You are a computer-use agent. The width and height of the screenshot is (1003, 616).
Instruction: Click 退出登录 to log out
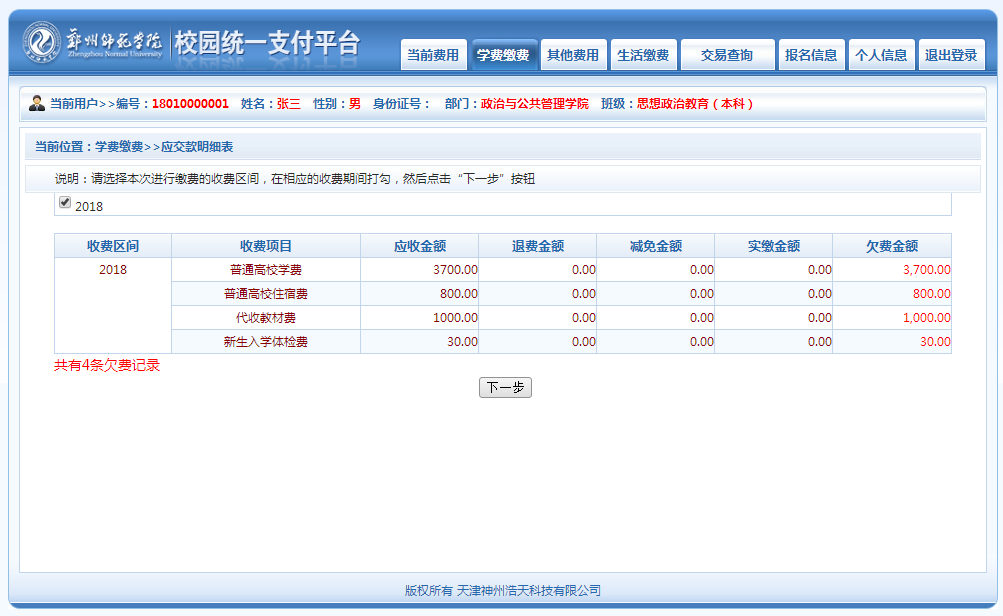click(951, 55)
